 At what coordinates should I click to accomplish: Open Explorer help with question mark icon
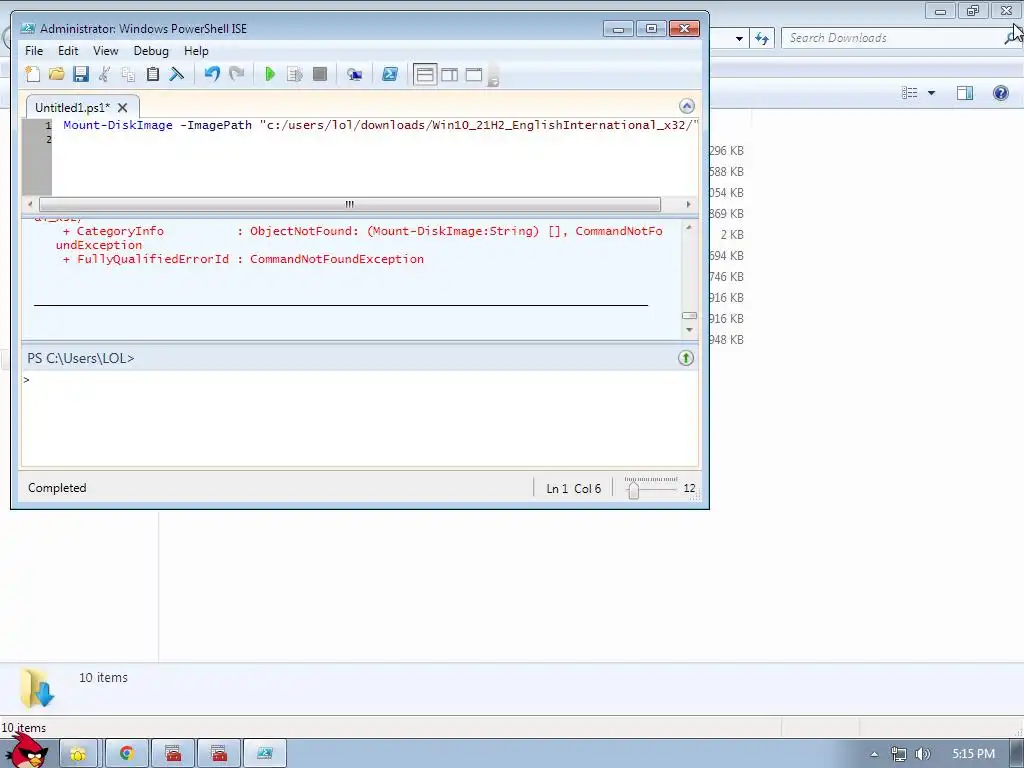pos(1000,93)
